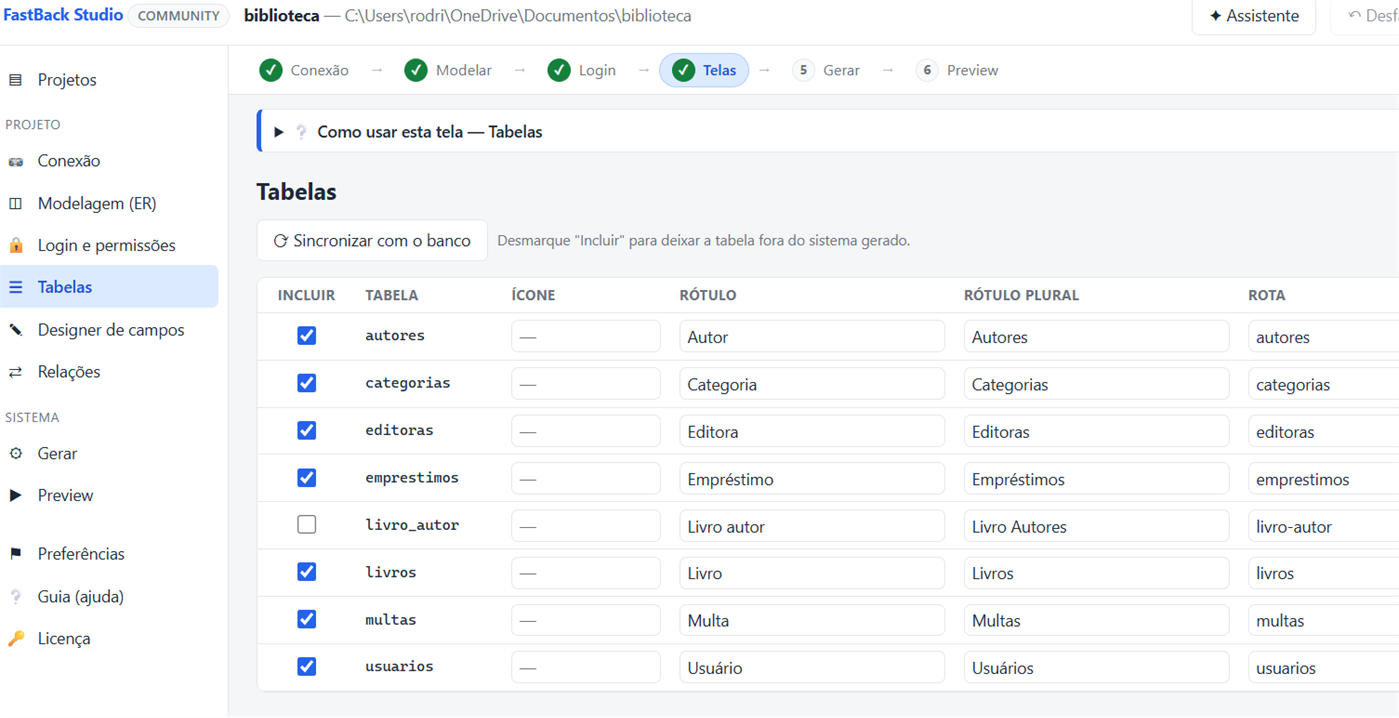Click the gear icon beside Gerar
The width and height of the screenshot is (1399, 718).
tap(15, 454)
